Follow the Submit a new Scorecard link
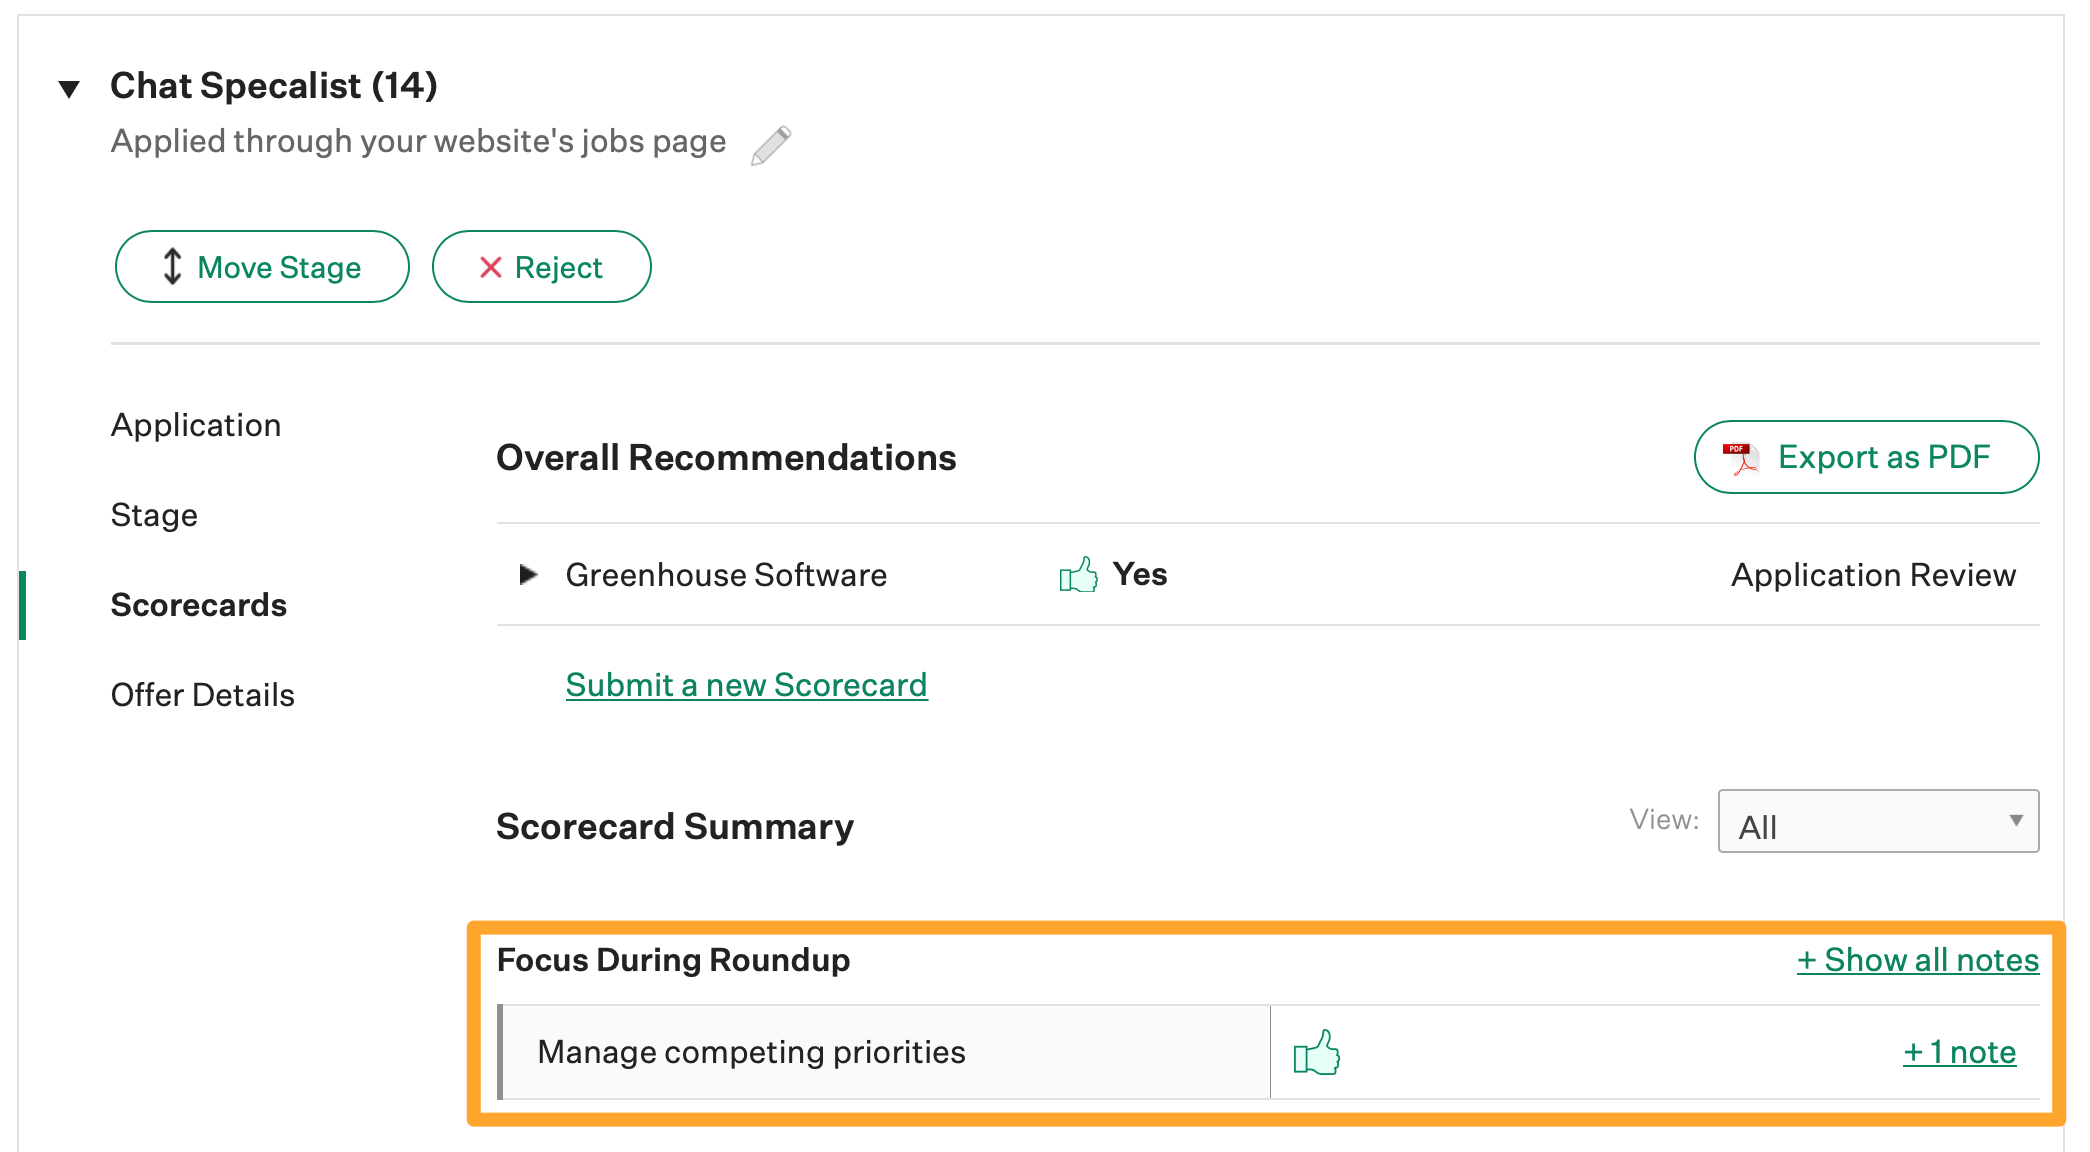The image size is (2090, 1152). click(x=746, y=685)
